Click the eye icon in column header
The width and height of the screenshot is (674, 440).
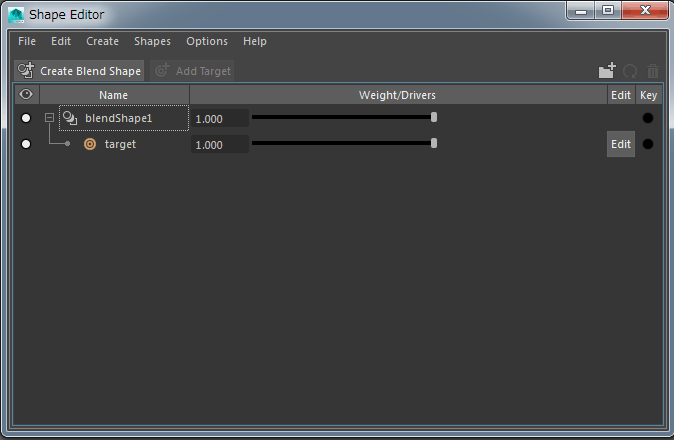pos(26,95)
